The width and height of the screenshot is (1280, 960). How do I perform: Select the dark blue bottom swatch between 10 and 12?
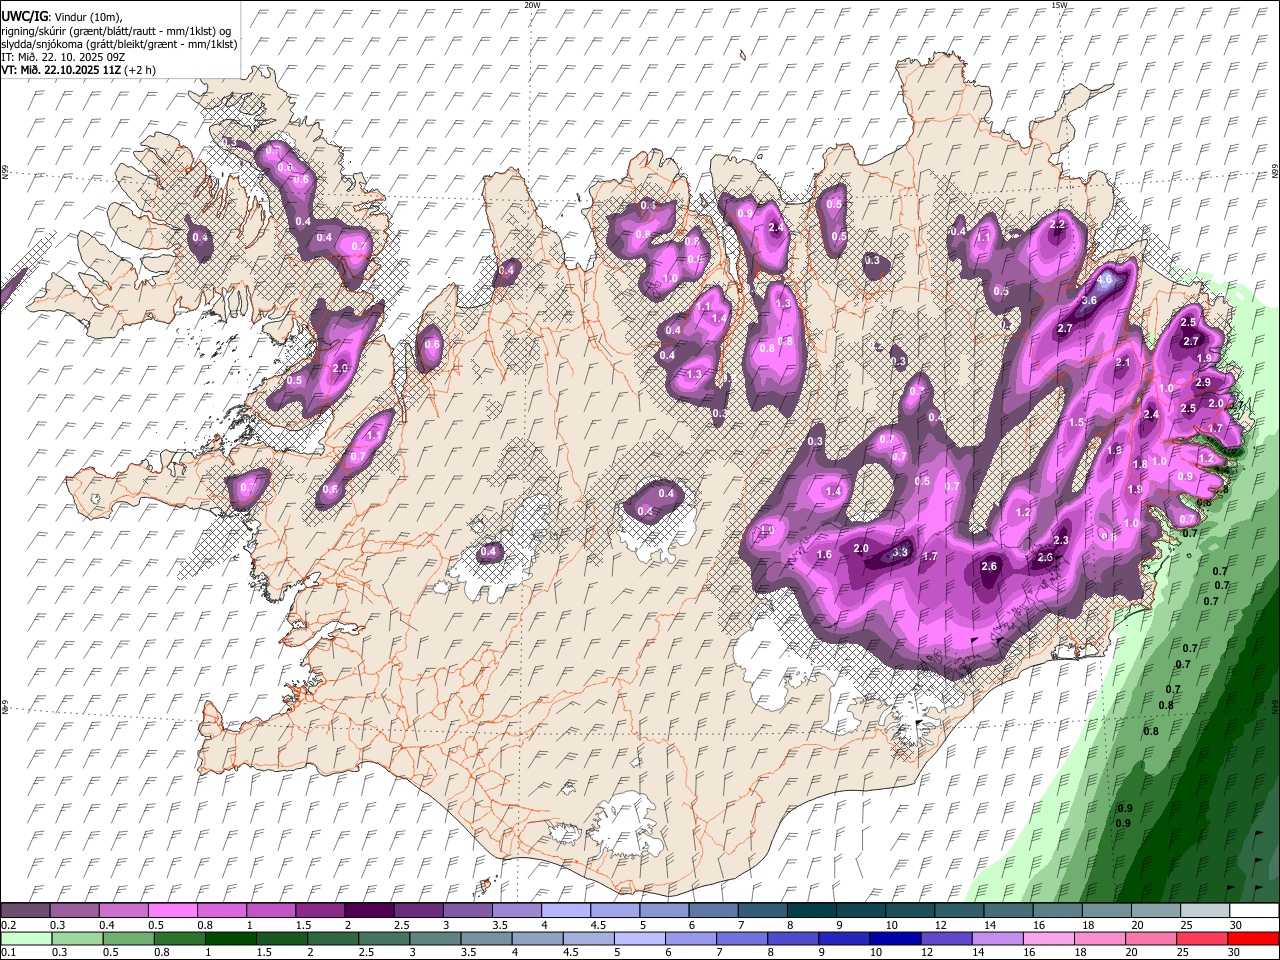893,938
